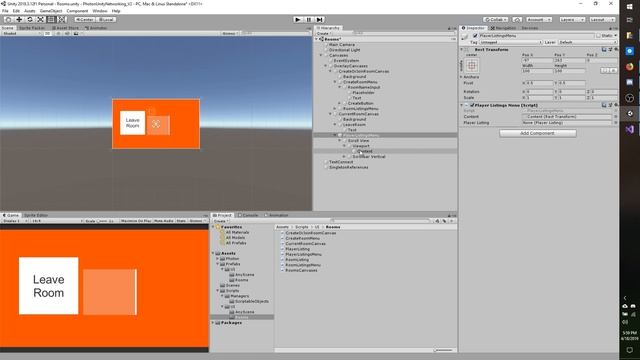Open Firefox from the taskbar
The width and height of the screenshot is (640, 360).
629,67
